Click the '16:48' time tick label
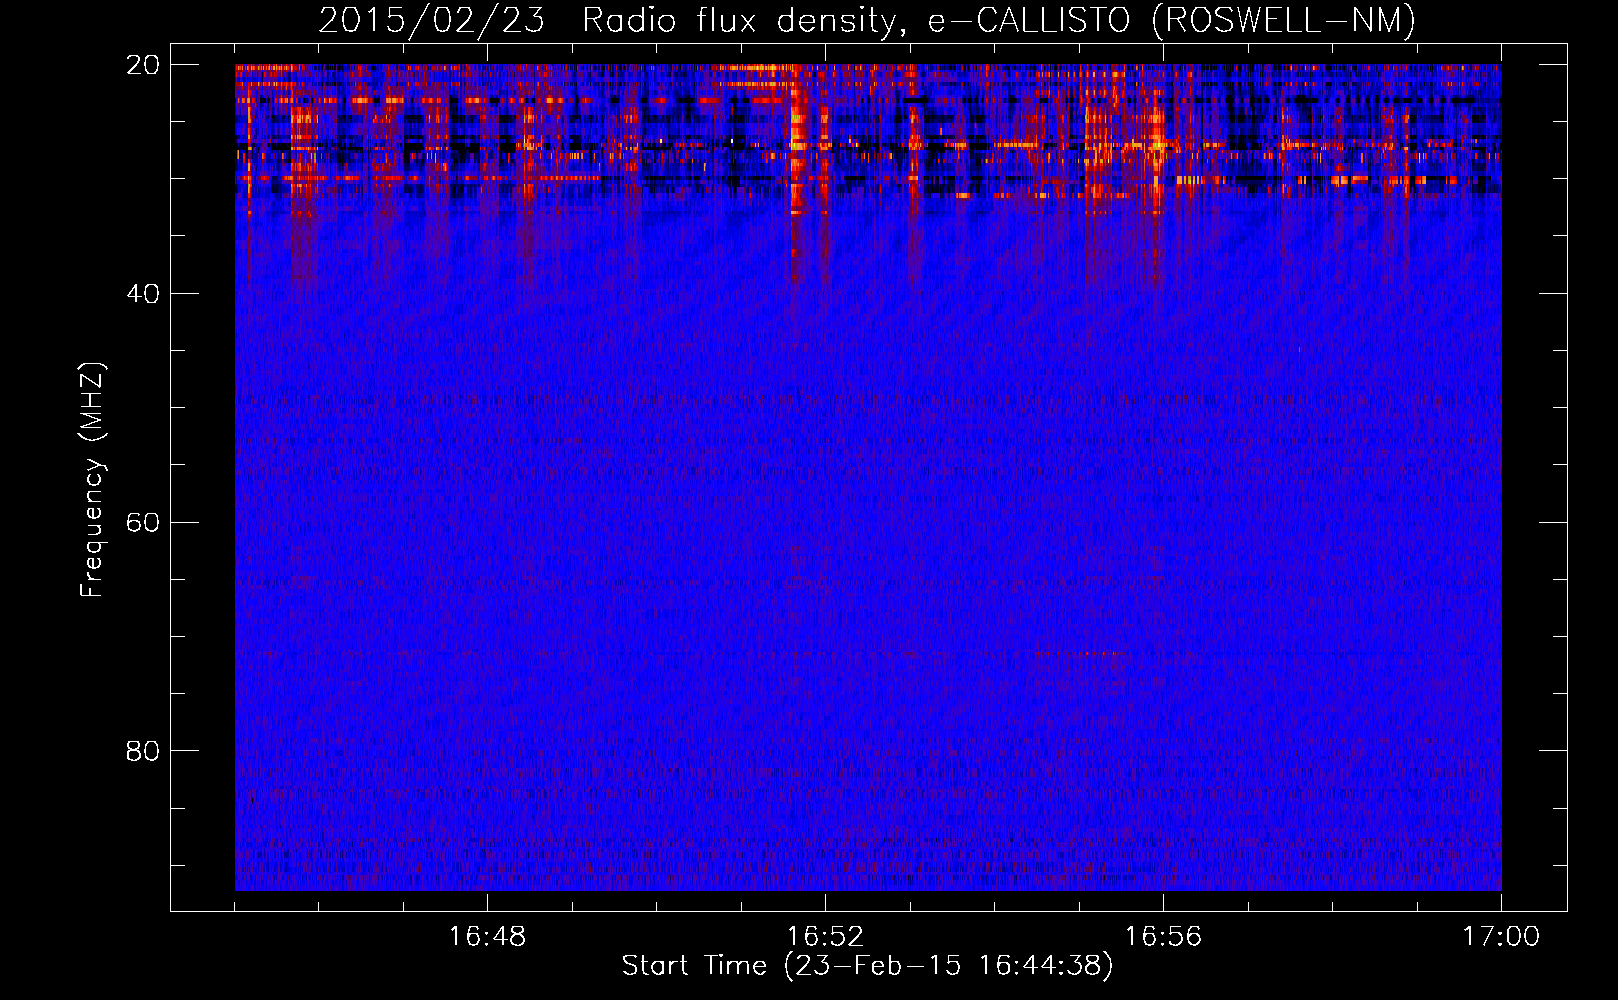 (487, 937)
